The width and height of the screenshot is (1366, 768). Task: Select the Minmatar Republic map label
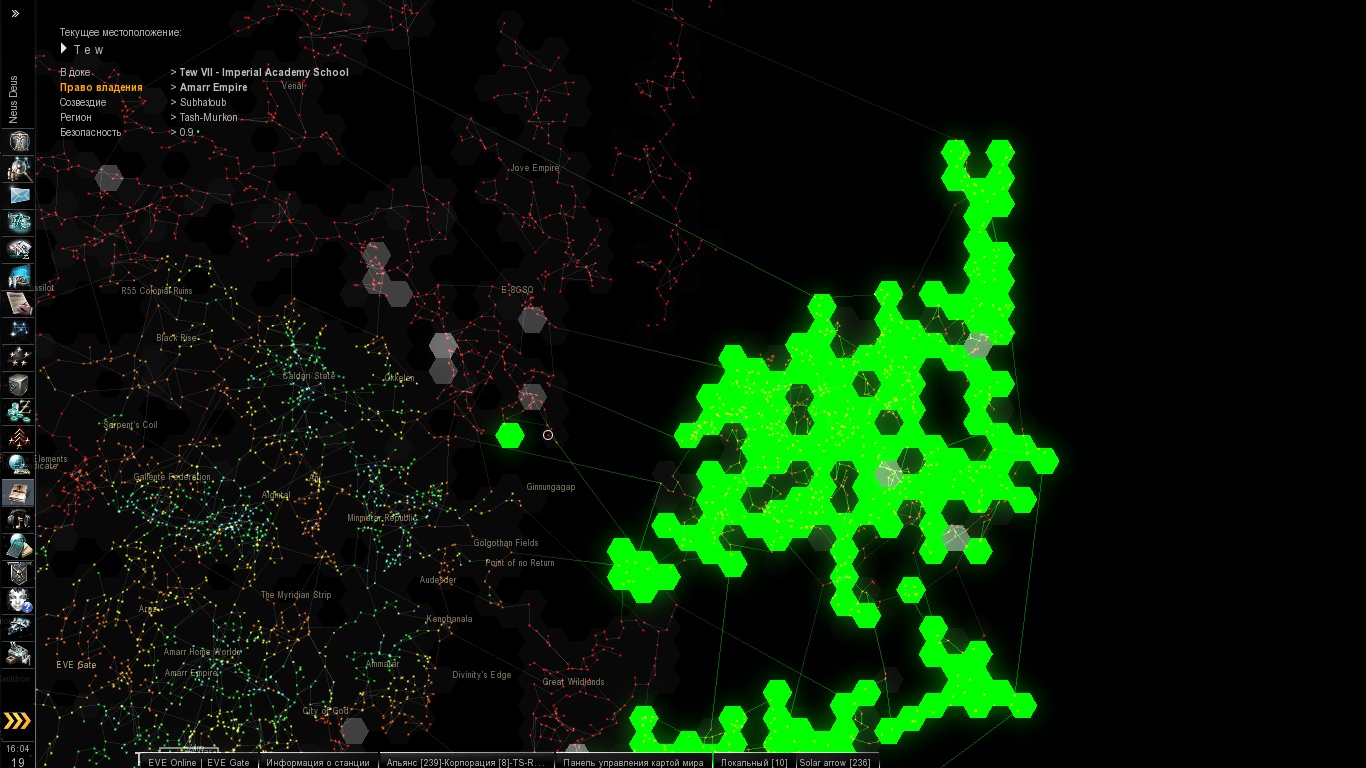point(381,518)
